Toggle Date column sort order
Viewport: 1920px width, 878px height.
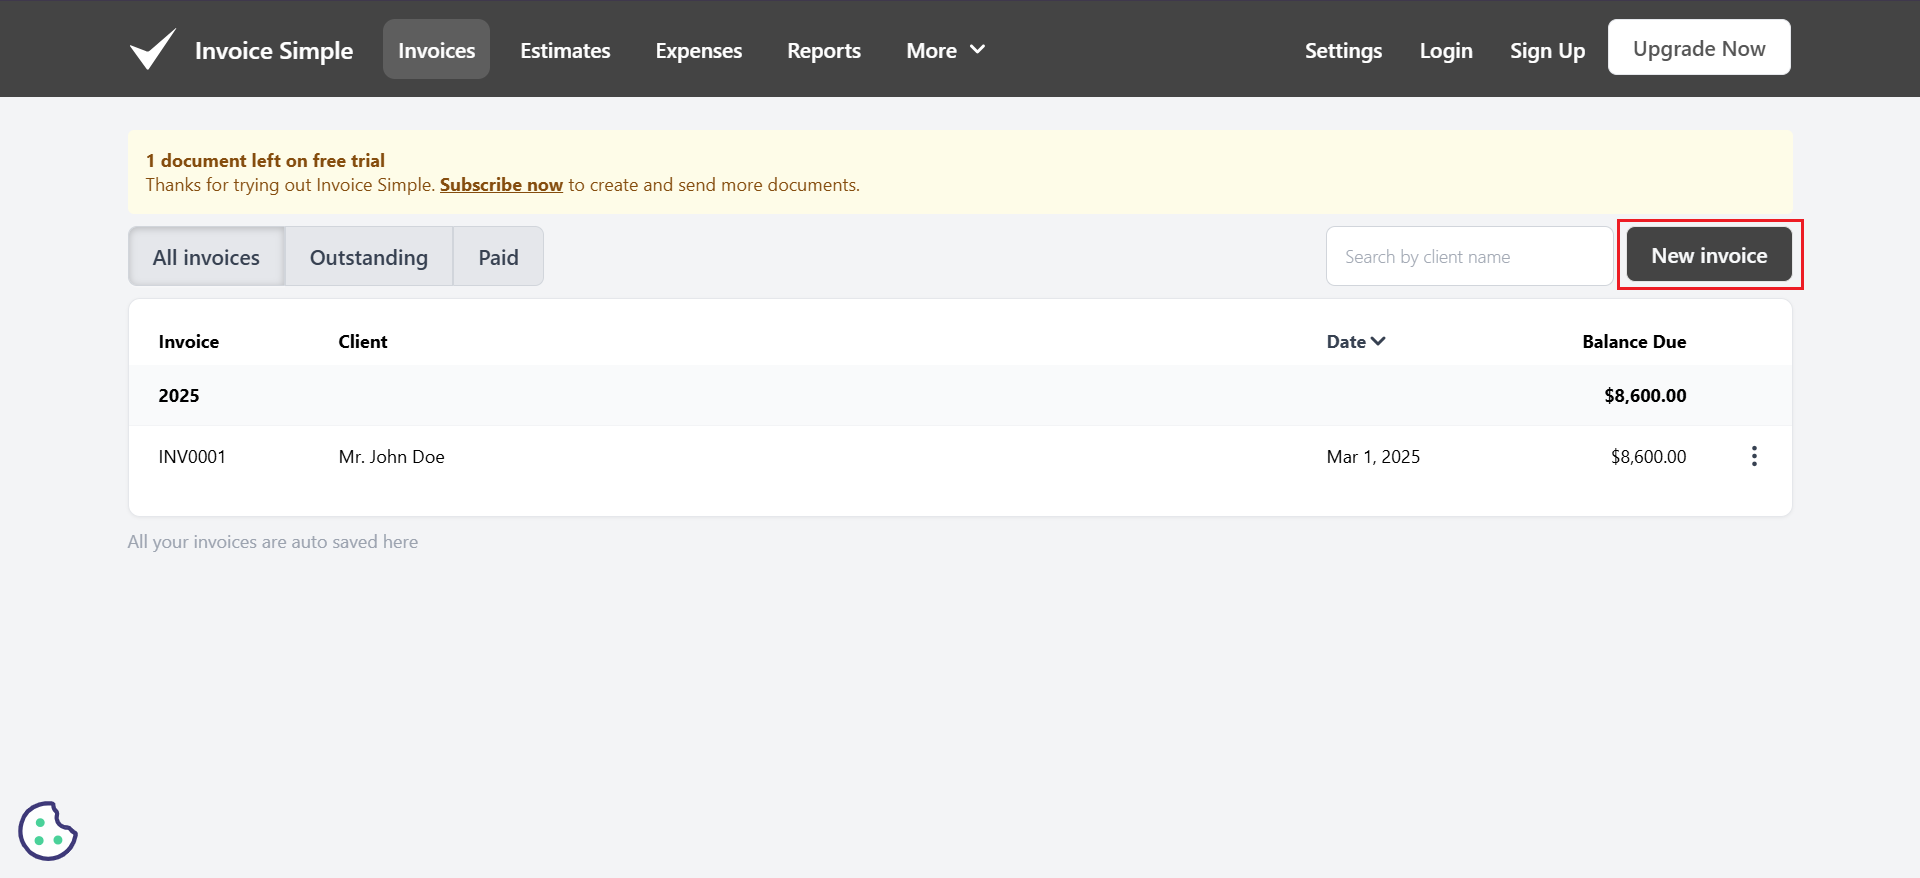(x=1355, y=342)
